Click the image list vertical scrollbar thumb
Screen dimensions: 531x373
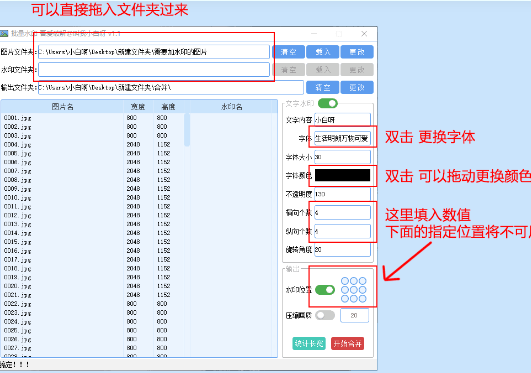point(187,130)
